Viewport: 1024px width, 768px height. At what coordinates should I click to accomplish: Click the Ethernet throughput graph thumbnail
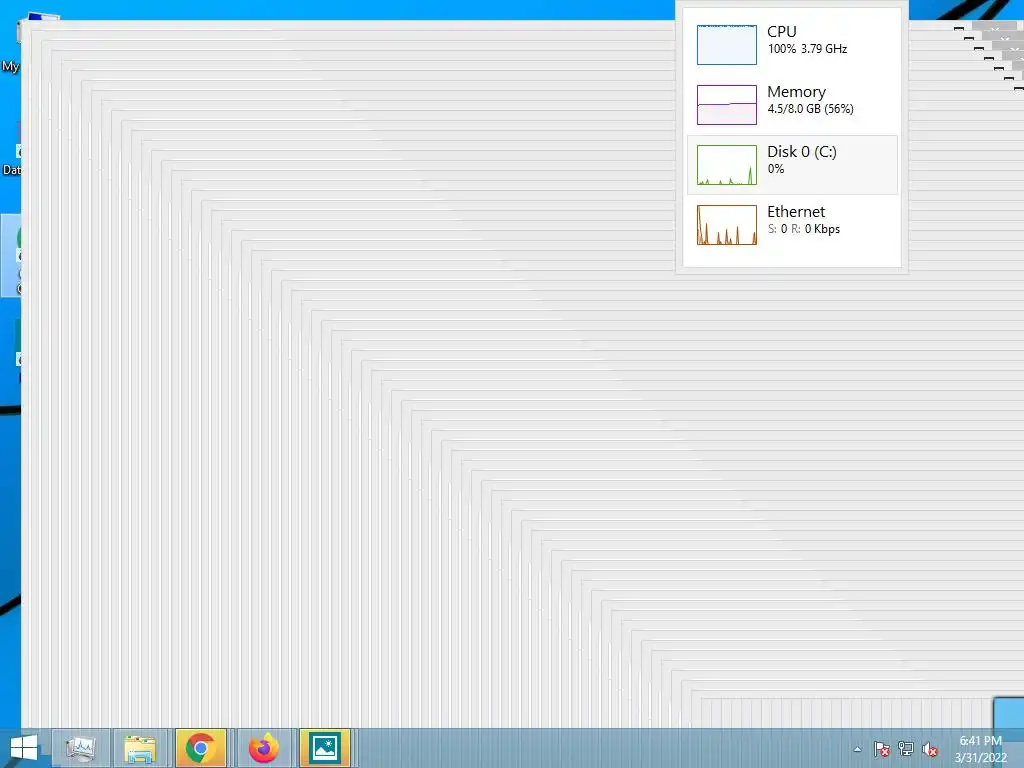(x=727, y=225)
